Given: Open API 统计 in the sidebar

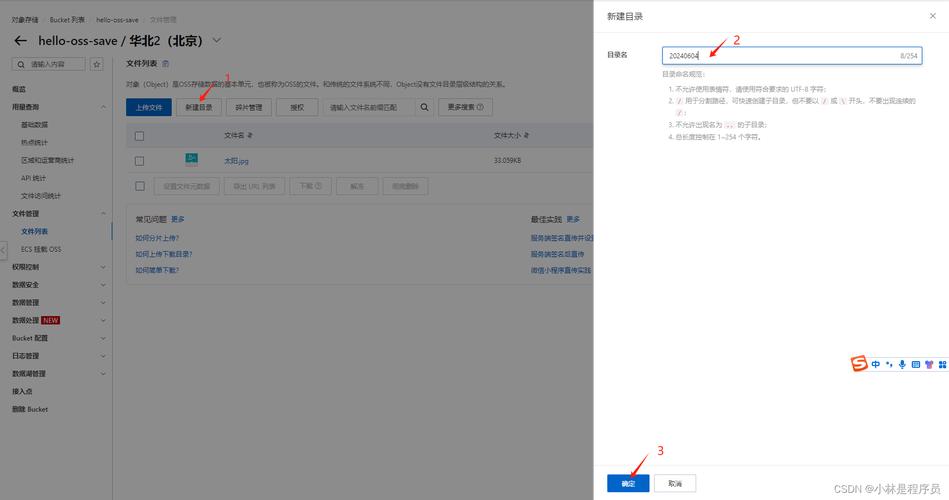Looking at the screenshot, I should (33, 178).
